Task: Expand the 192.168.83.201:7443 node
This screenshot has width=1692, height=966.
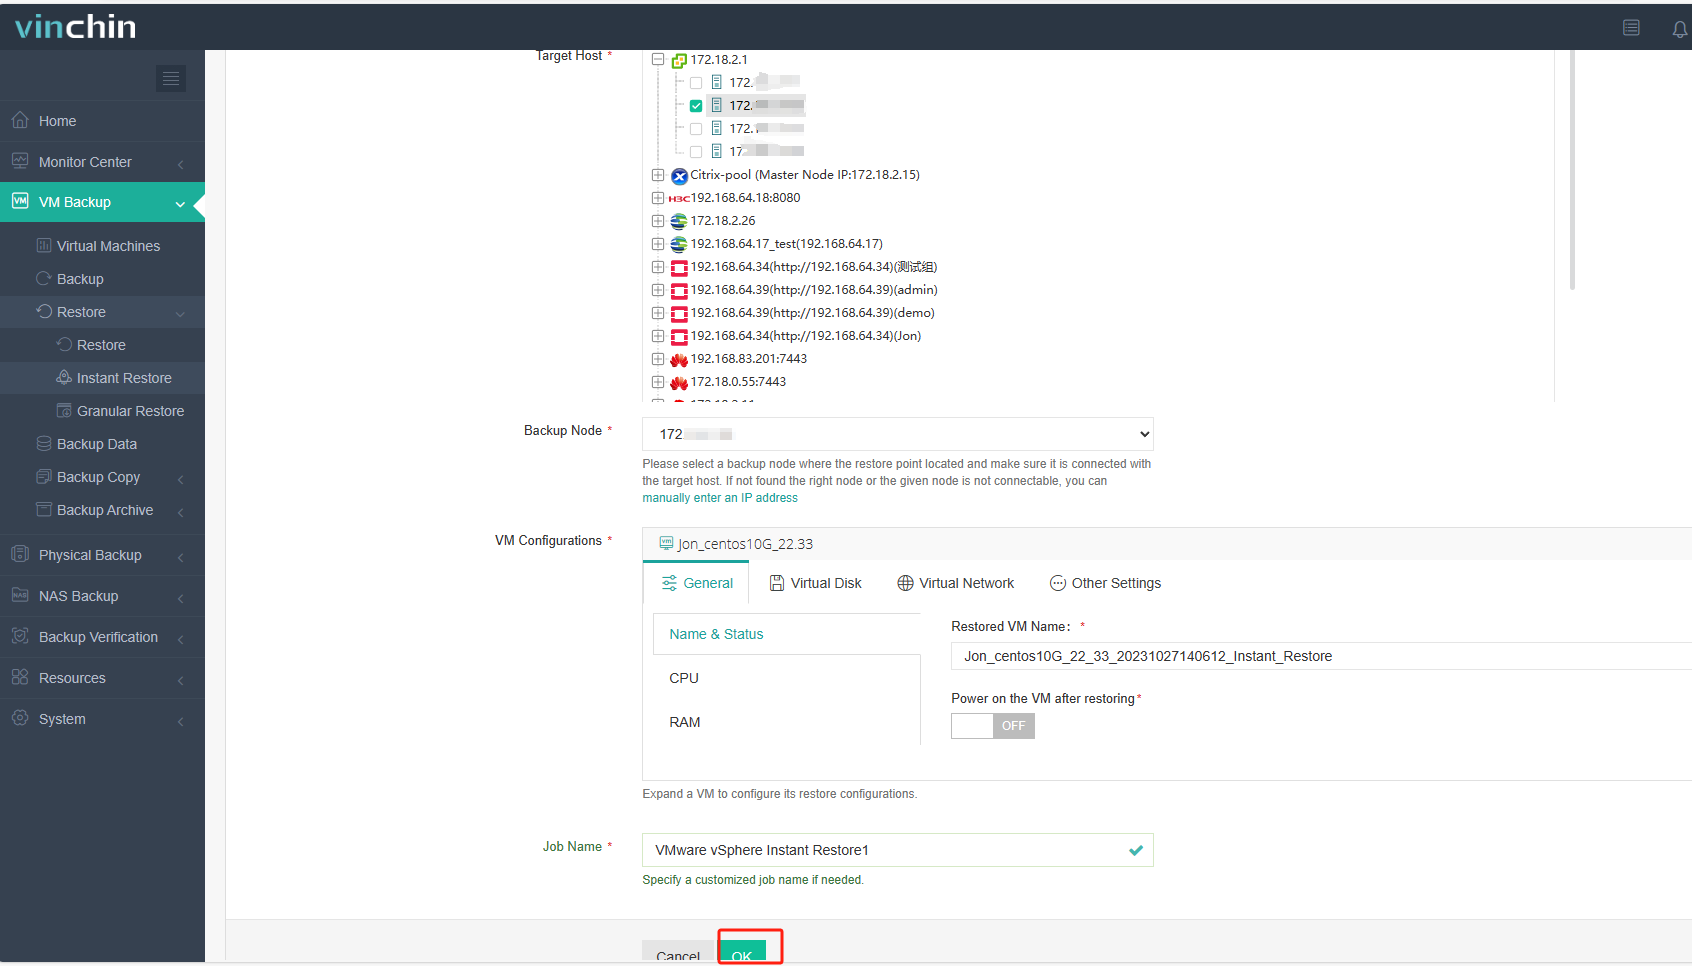Action: pos(658,359)
